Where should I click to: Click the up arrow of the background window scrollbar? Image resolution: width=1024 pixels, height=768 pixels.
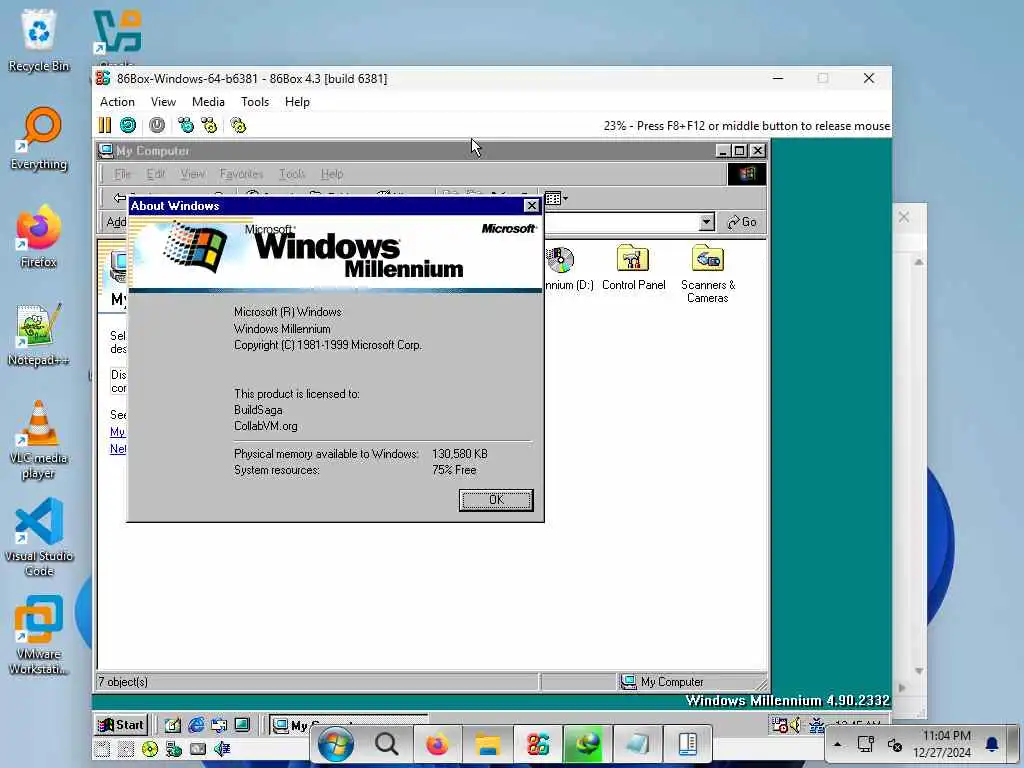tap(919, 262)
